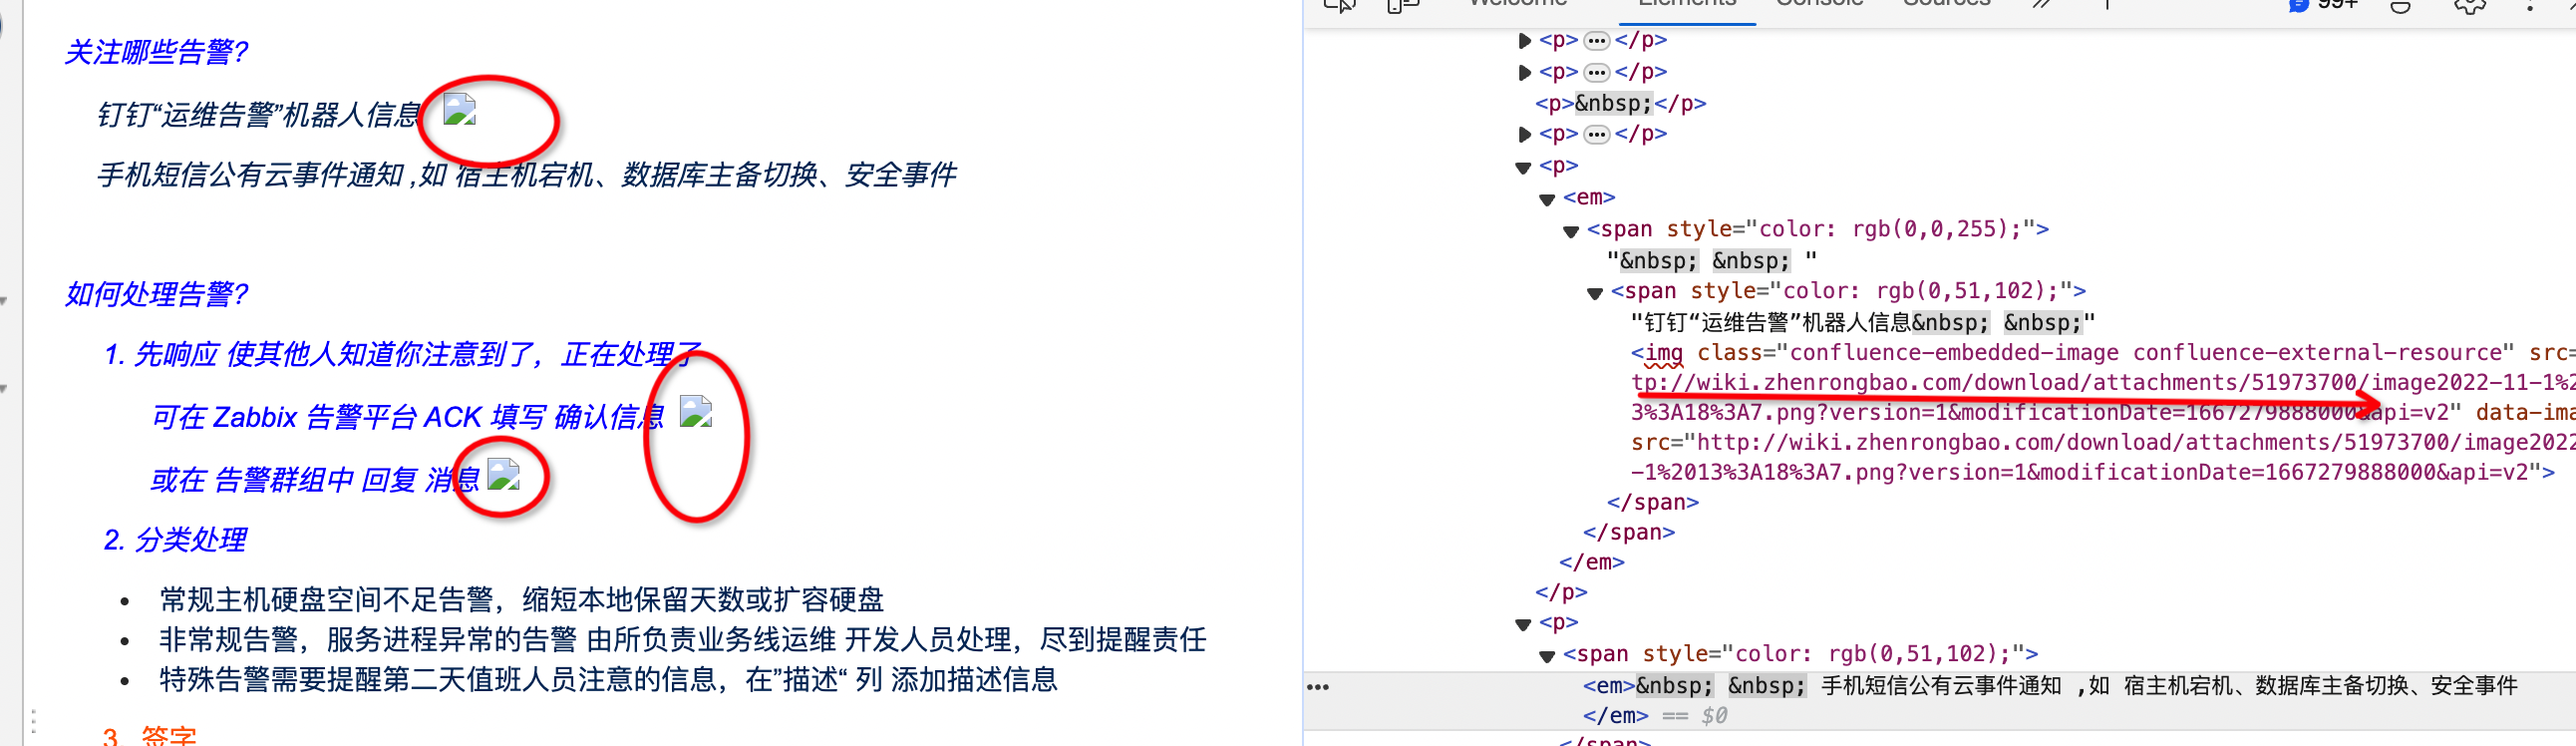Click the ellipsis in the <p> row just below <p>&nbsp;</p>
Viewport: 2576px width, 746px height.
[1597, 134]
